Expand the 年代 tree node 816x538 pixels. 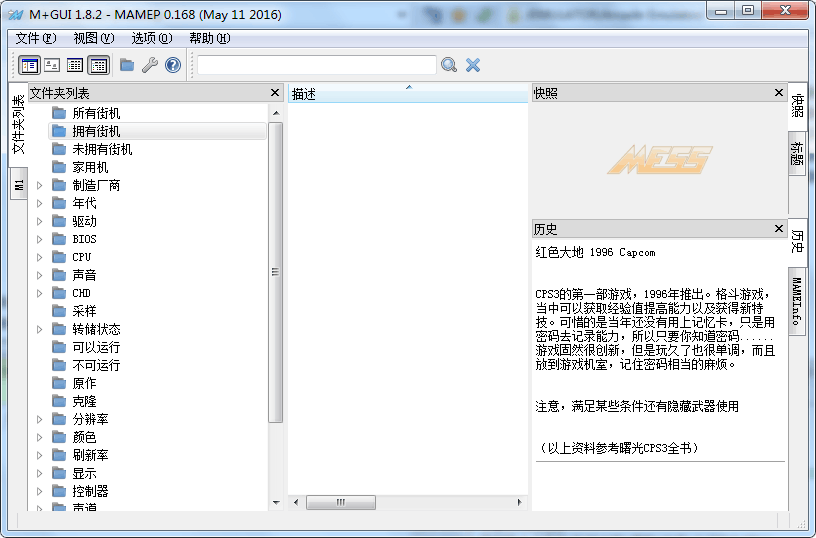point(40,203)
